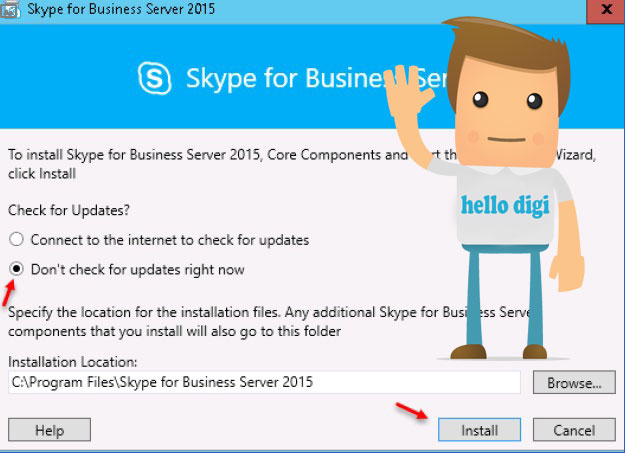
Task: Click the 'Check for Updates?' label
Action: pos(69,210)
